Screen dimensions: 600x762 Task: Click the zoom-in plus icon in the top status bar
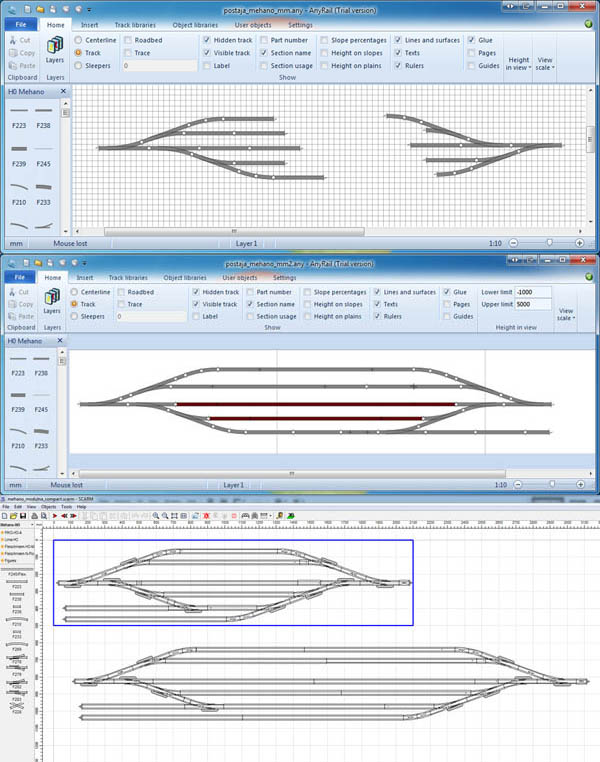click(580, 243)
